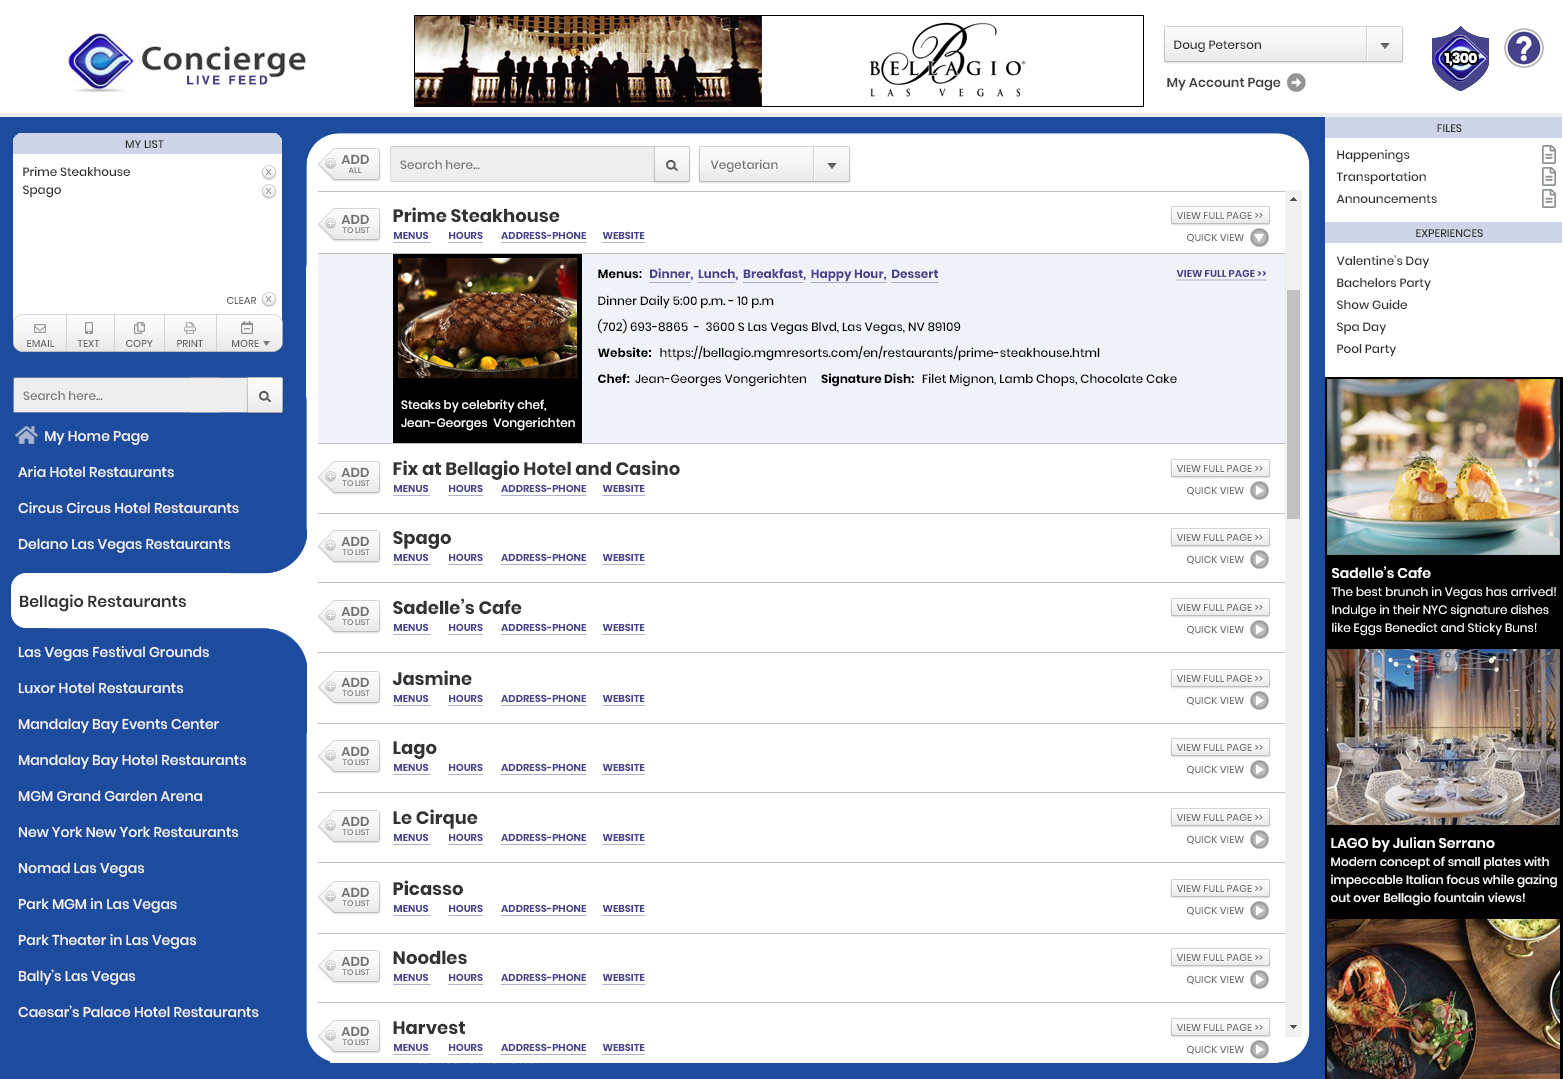Add Le Cirque to list
The width and height of the screenshot is (1563, 1079).
click(350, 826)
